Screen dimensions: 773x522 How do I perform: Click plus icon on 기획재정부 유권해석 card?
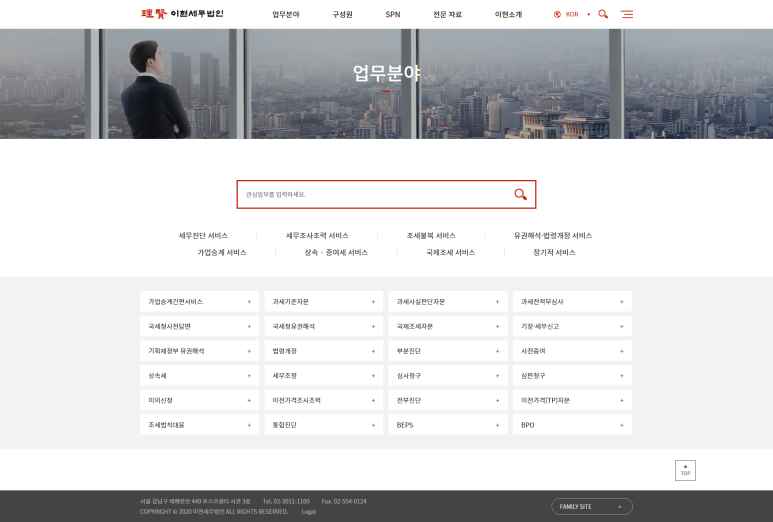pyautogui.click(x=249, y=351)
